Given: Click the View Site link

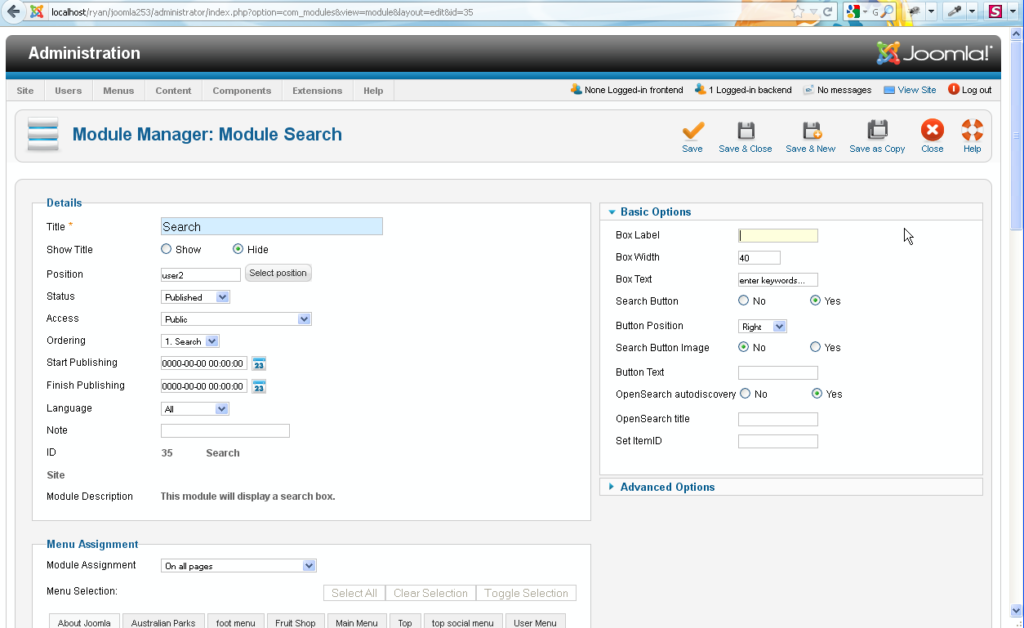Looking at the screenshot, I should pyautogui.click(x=916, y=90).
